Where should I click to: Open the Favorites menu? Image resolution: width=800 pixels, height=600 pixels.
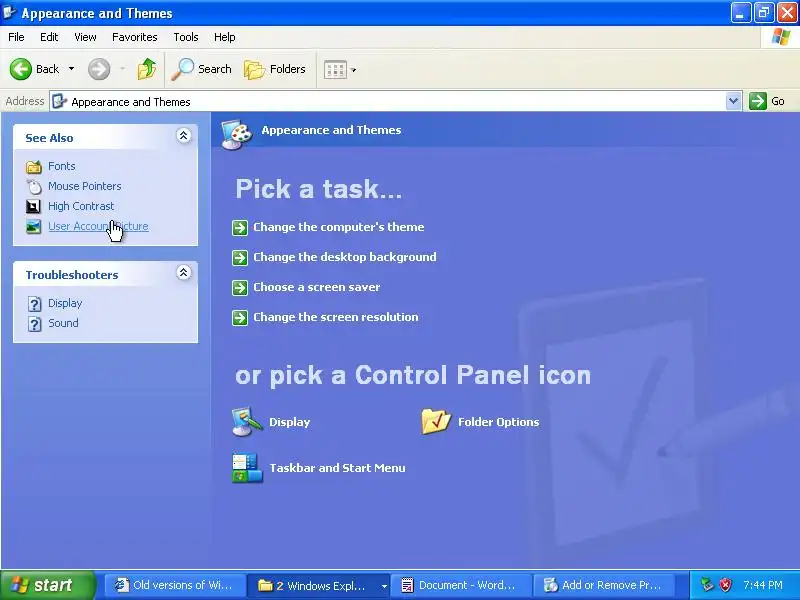pyautogui.click(x=135, y=37)
